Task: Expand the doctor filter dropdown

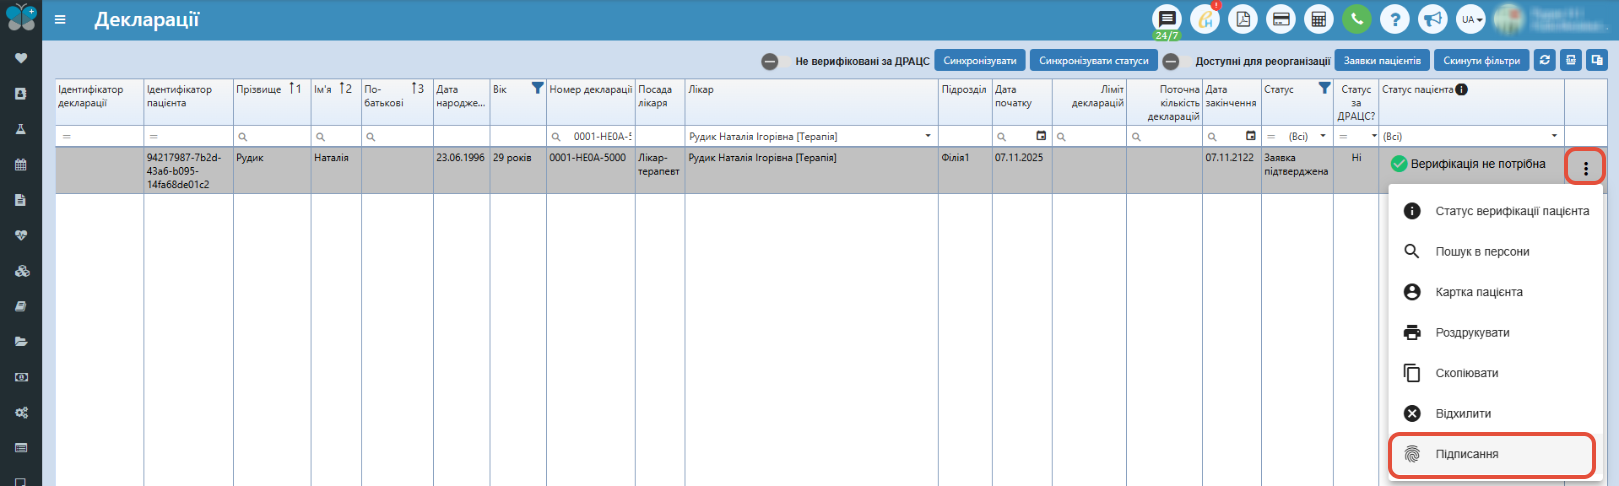Action: [x=928, y=136]
